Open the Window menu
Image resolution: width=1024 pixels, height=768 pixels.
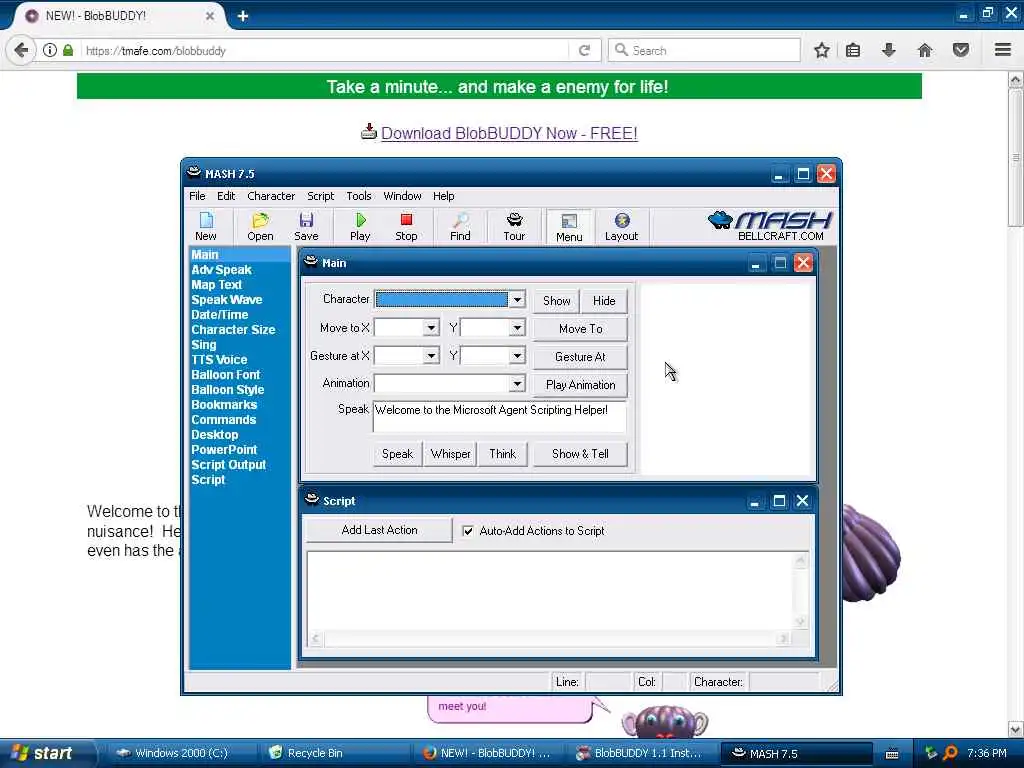[x=402, y=196]
